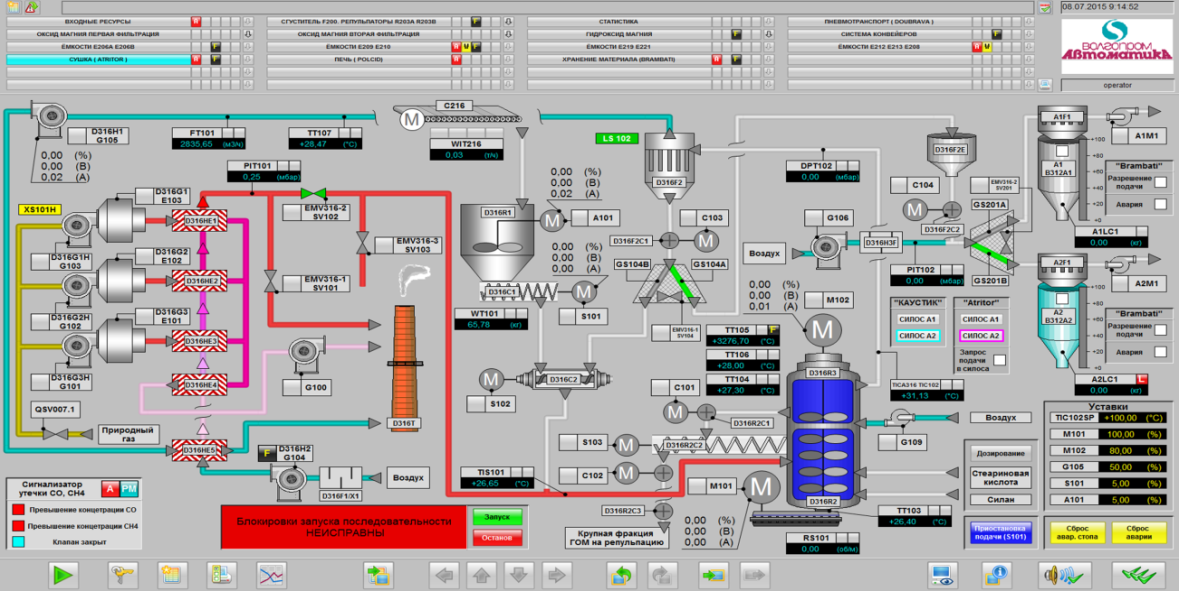This screenshot has width=1179, height=591.
Task: Toggle the A2 'Авария' checkbox
Action: pos(1161,351)
